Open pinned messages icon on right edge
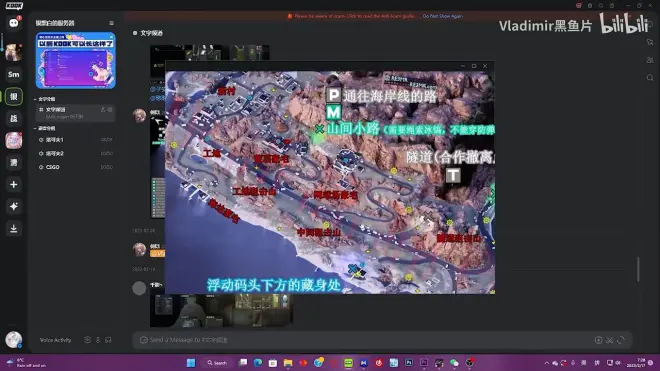This screenshot has width=660, height=371. pos(650,42)
